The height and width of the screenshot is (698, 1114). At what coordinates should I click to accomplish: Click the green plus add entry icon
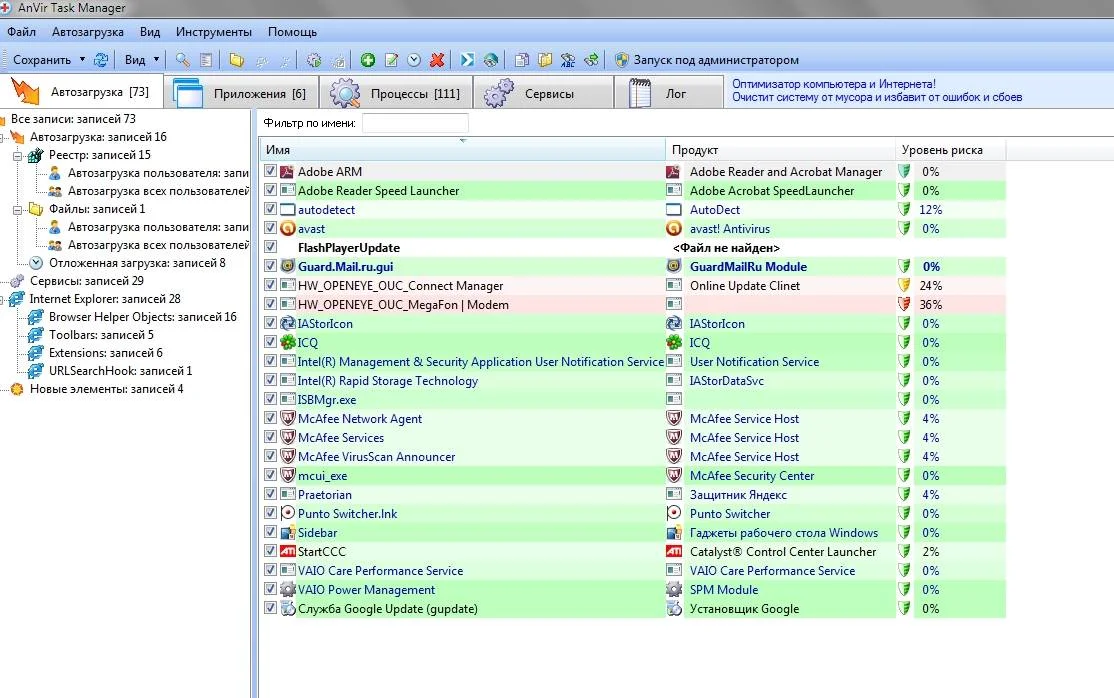tap(368, 60)
